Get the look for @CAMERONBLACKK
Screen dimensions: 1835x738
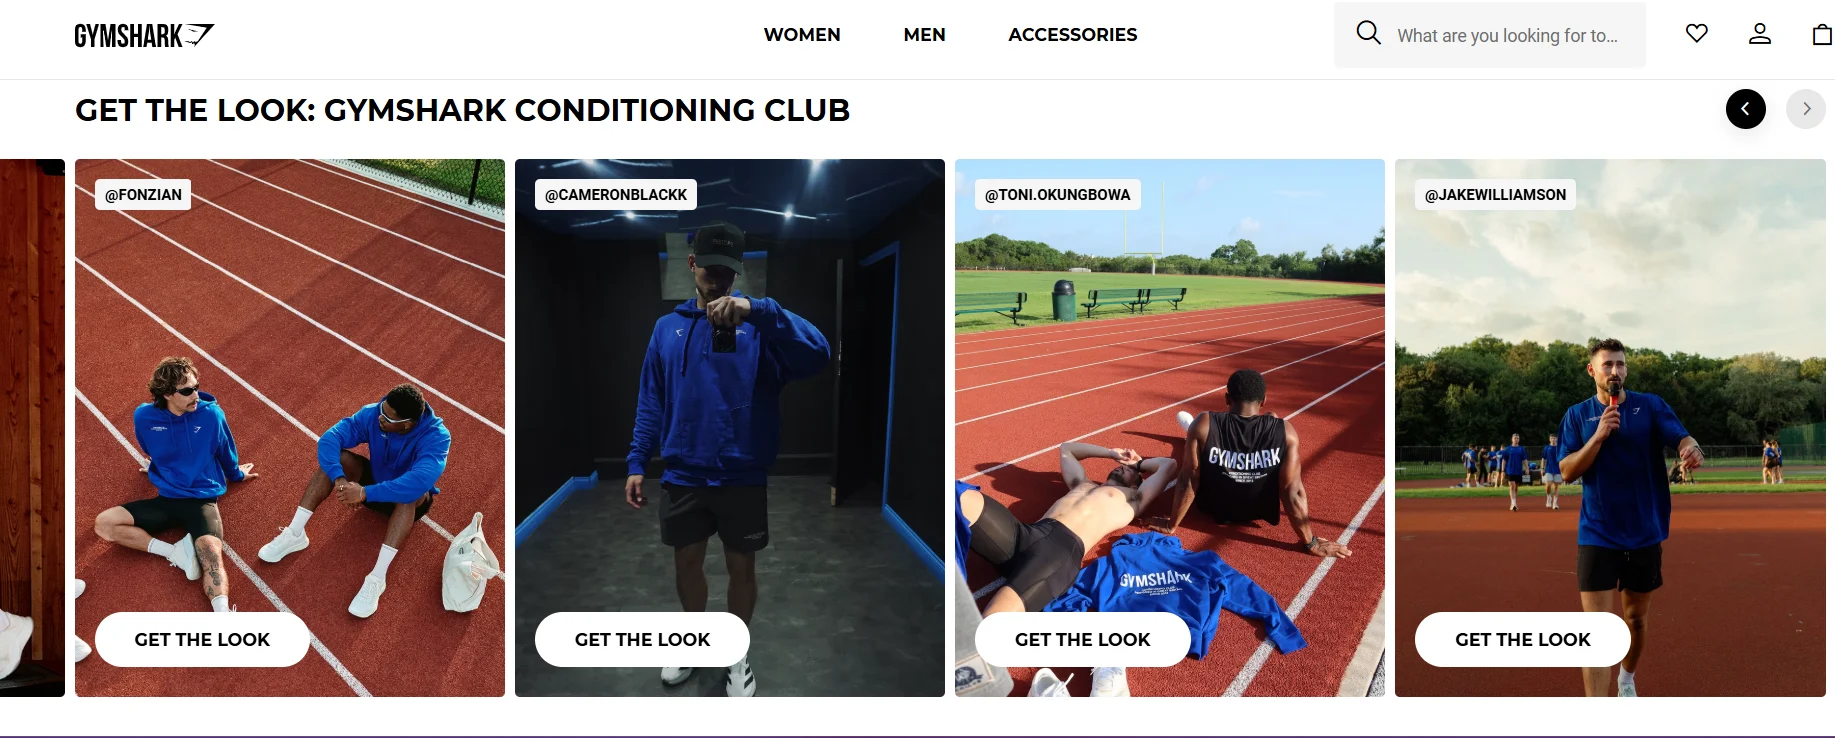tap(642, 639)
